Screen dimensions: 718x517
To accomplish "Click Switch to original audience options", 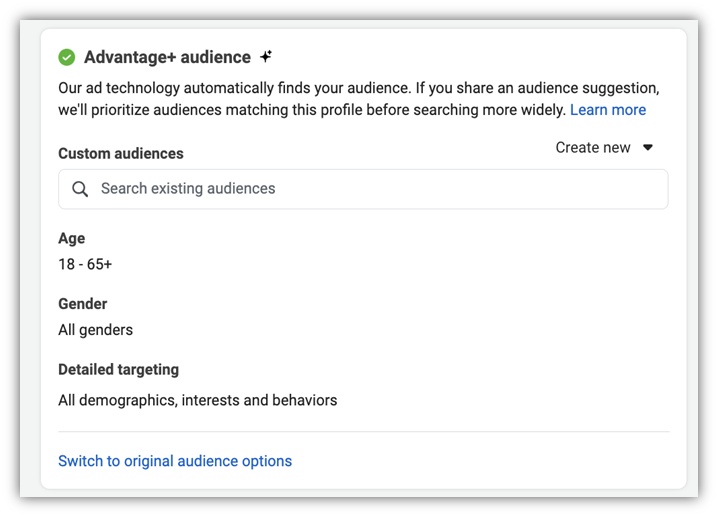I will 175,461.
